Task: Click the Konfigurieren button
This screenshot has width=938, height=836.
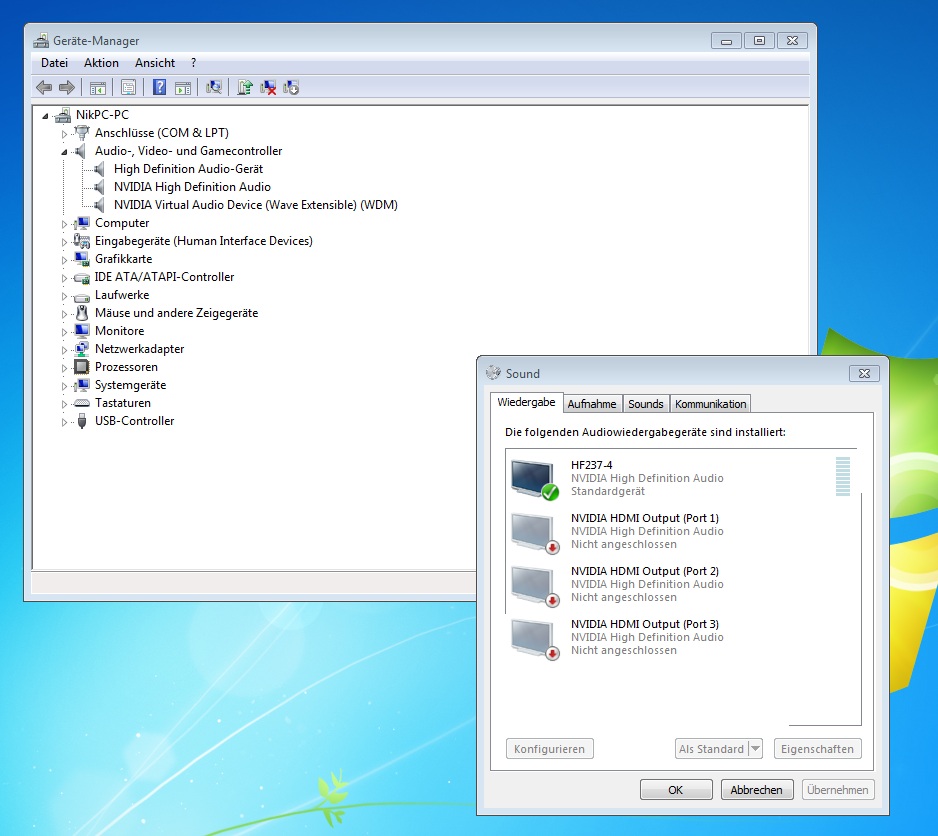Action: 549,749
